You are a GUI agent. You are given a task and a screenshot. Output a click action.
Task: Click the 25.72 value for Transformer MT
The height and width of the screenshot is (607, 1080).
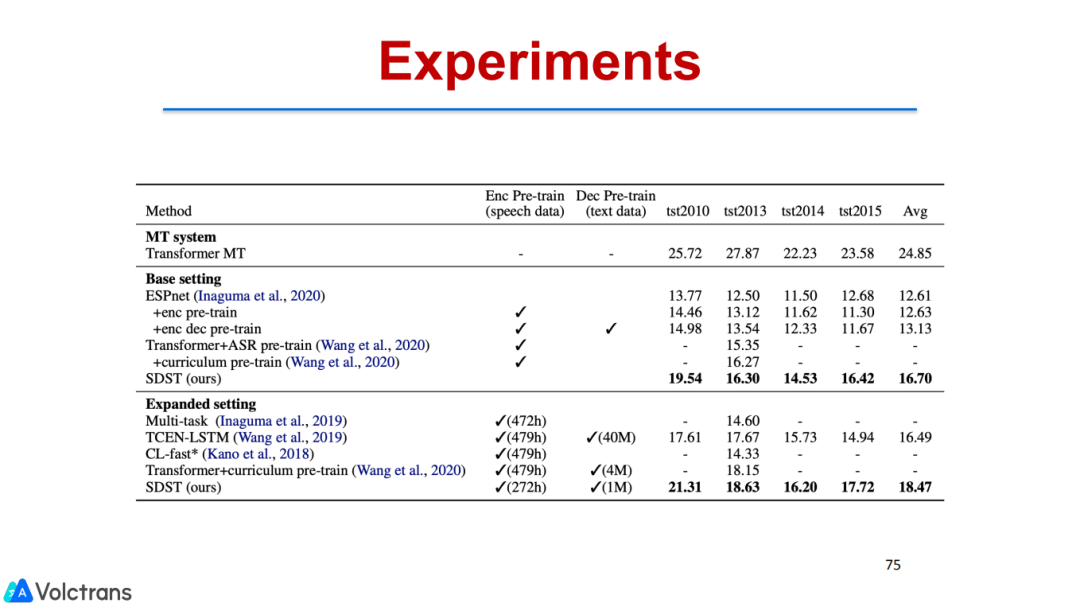[x=685, y=254]
